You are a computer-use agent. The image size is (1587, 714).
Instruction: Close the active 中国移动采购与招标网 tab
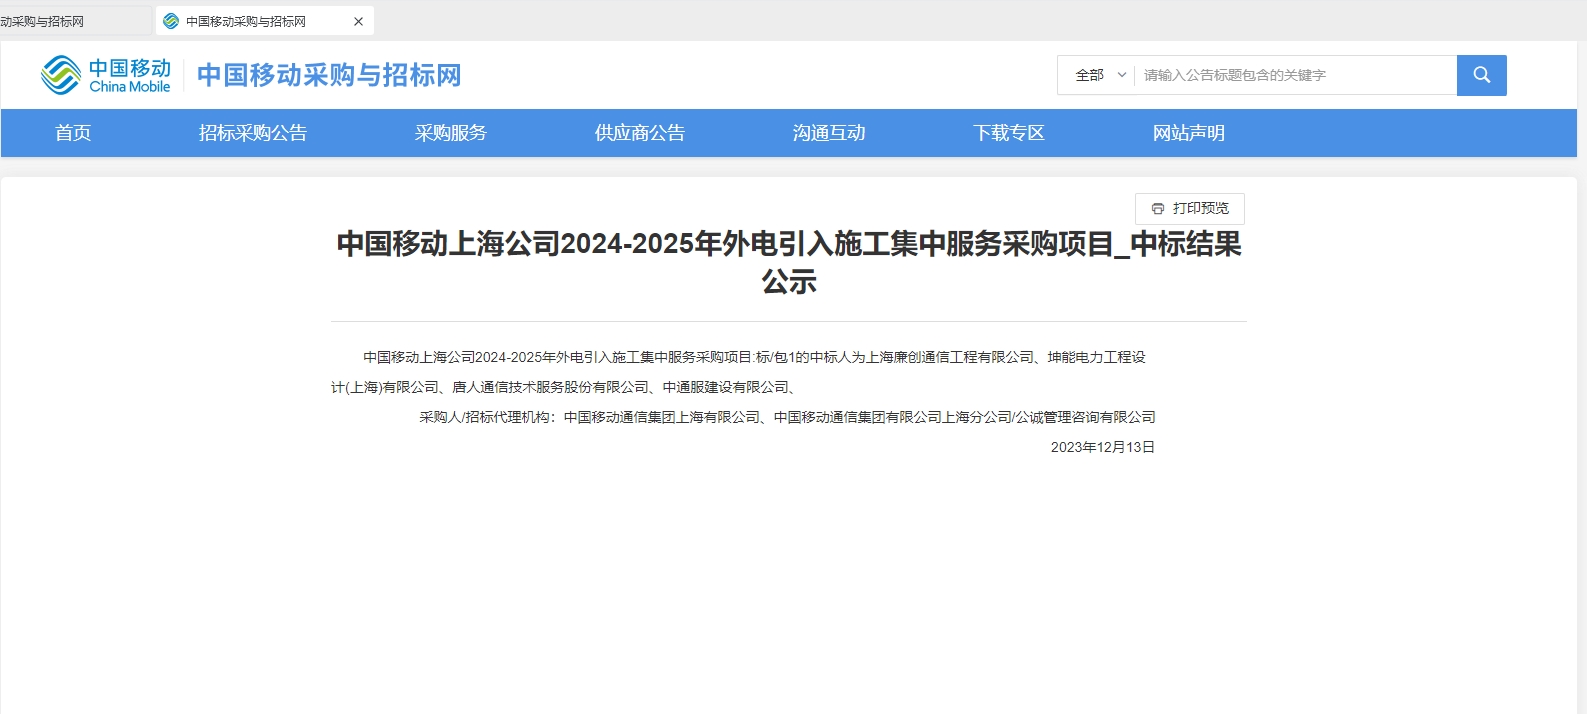click(x=358, y=21)
